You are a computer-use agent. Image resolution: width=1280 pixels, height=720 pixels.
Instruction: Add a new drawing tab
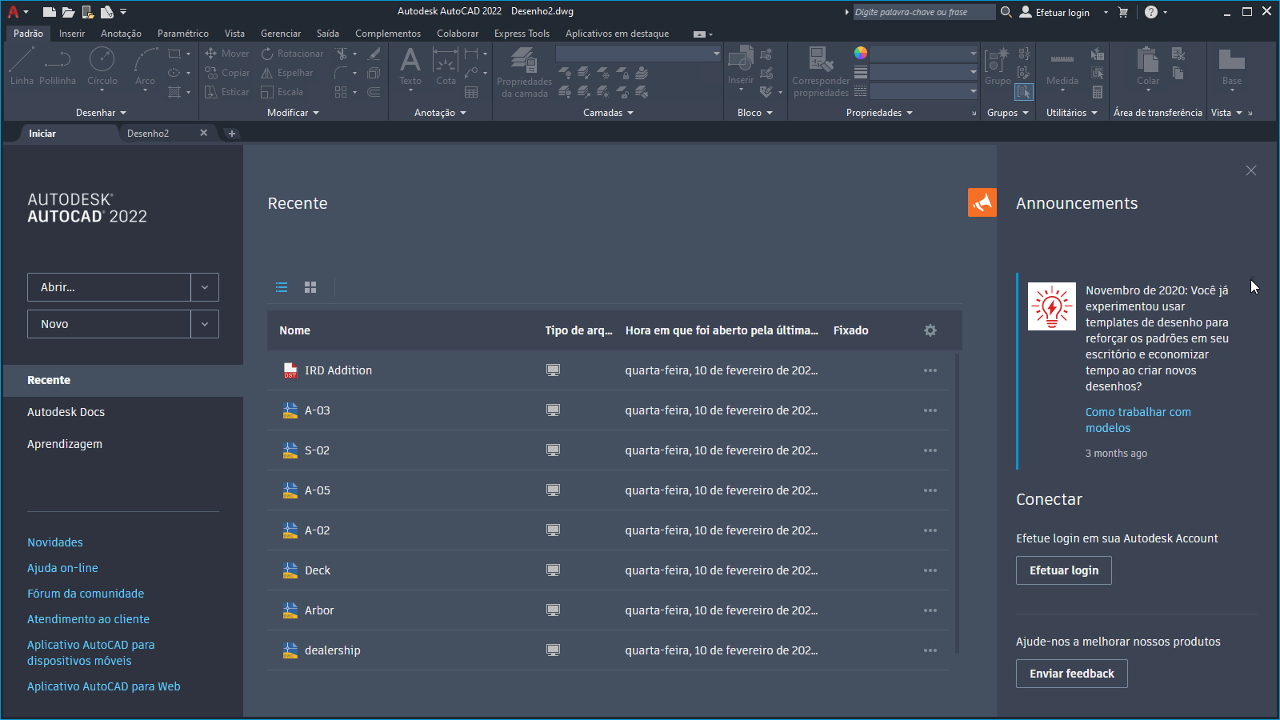[232, 133]
